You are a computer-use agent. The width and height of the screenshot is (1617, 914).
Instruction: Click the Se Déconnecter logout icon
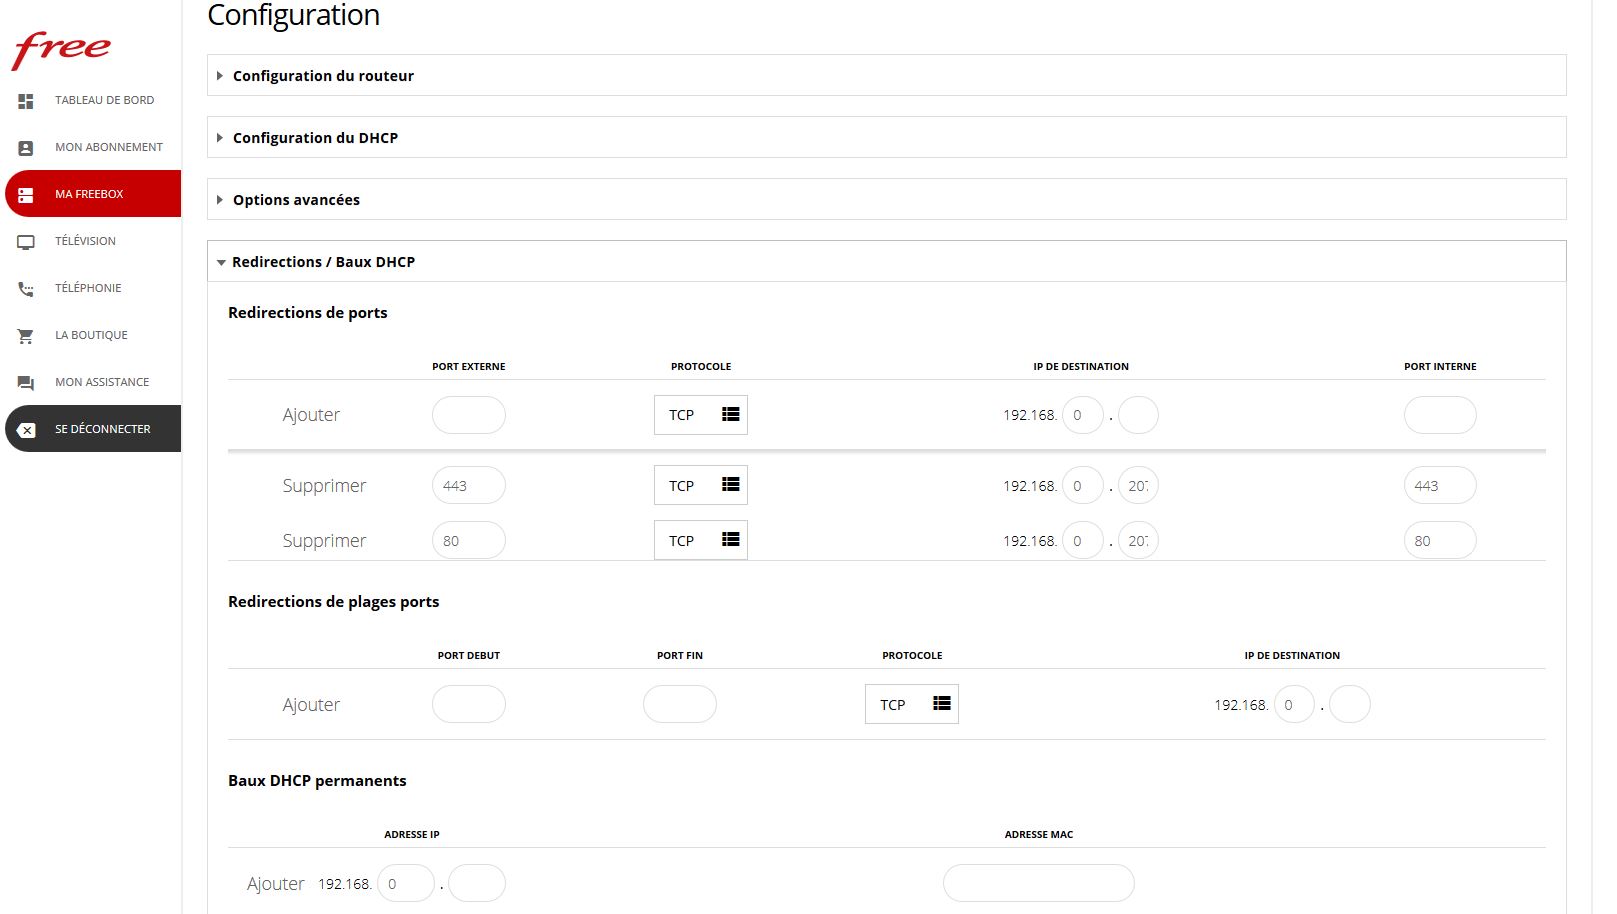click(x=27, y=430)
